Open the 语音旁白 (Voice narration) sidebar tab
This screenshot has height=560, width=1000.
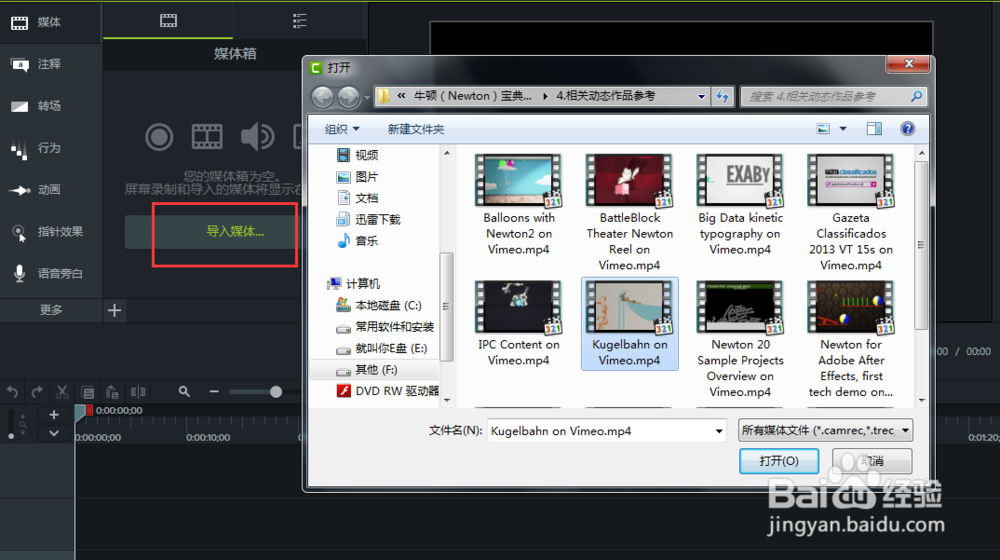point(50,274)
